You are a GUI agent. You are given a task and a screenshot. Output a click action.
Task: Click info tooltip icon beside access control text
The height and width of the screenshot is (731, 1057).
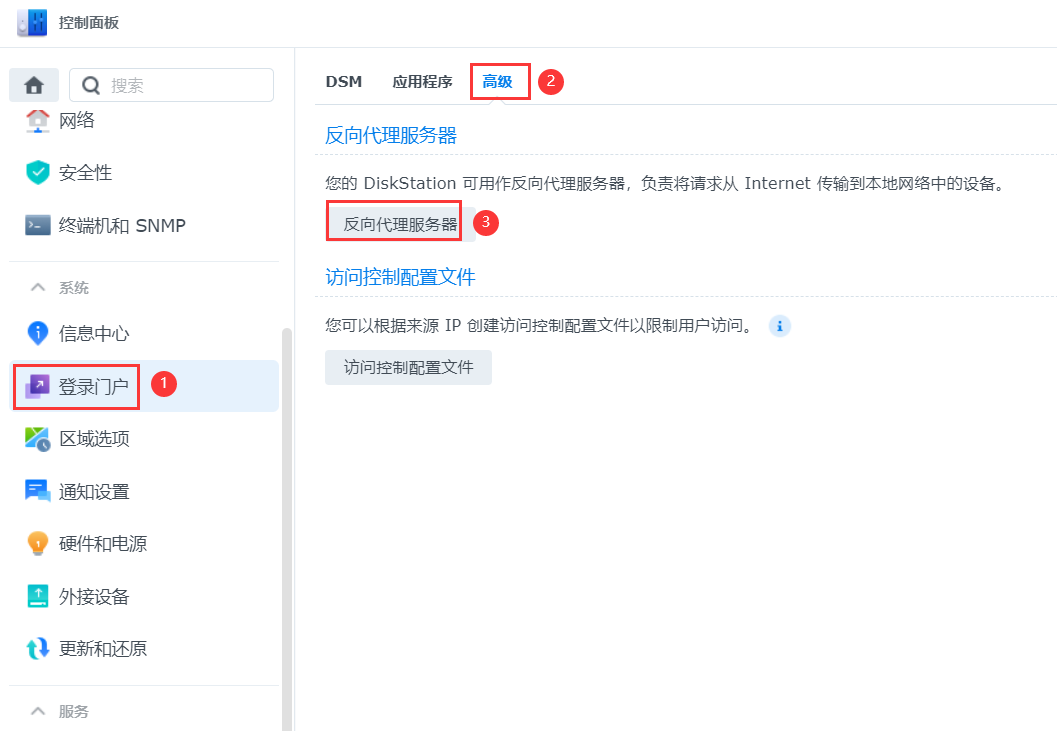[x=780, y=326]
